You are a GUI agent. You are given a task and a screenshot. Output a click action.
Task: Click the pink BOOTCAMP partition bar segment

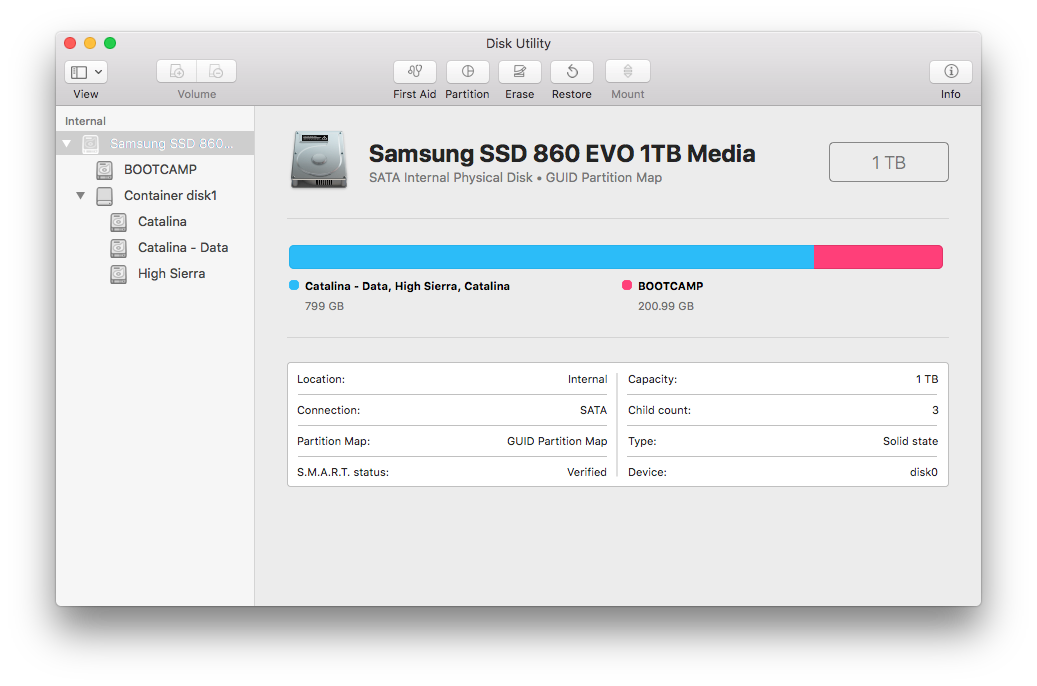click(x=878, y=257)
